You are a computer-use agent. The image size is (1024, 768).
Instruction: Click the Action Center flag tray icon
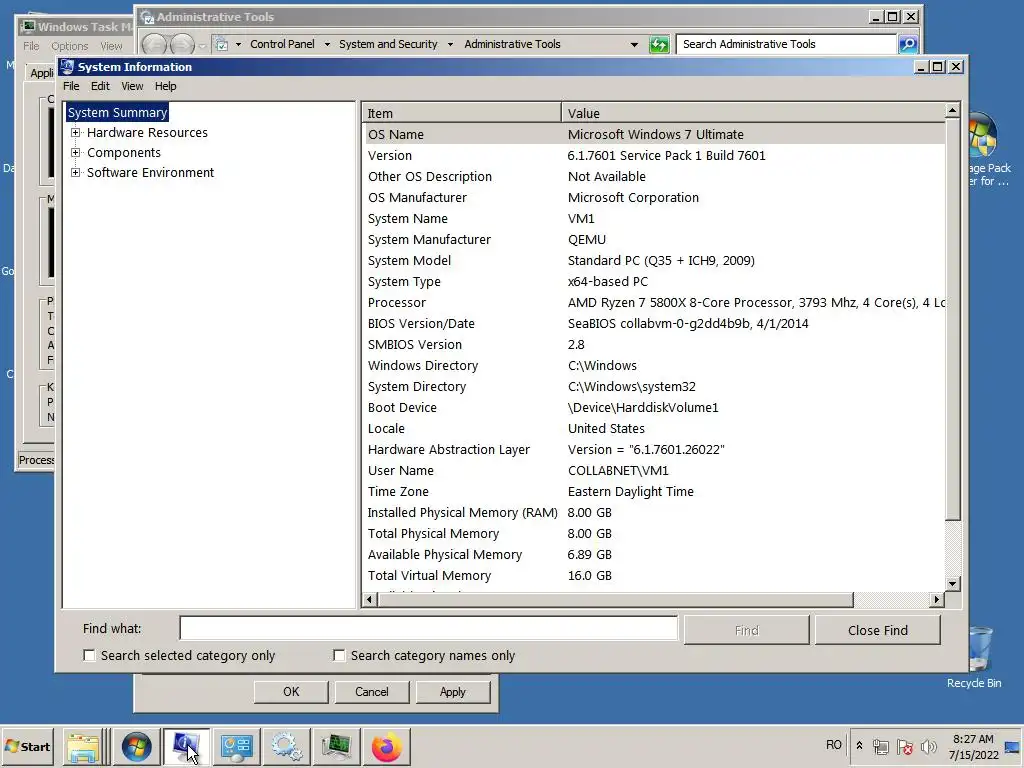coord(904,746)
